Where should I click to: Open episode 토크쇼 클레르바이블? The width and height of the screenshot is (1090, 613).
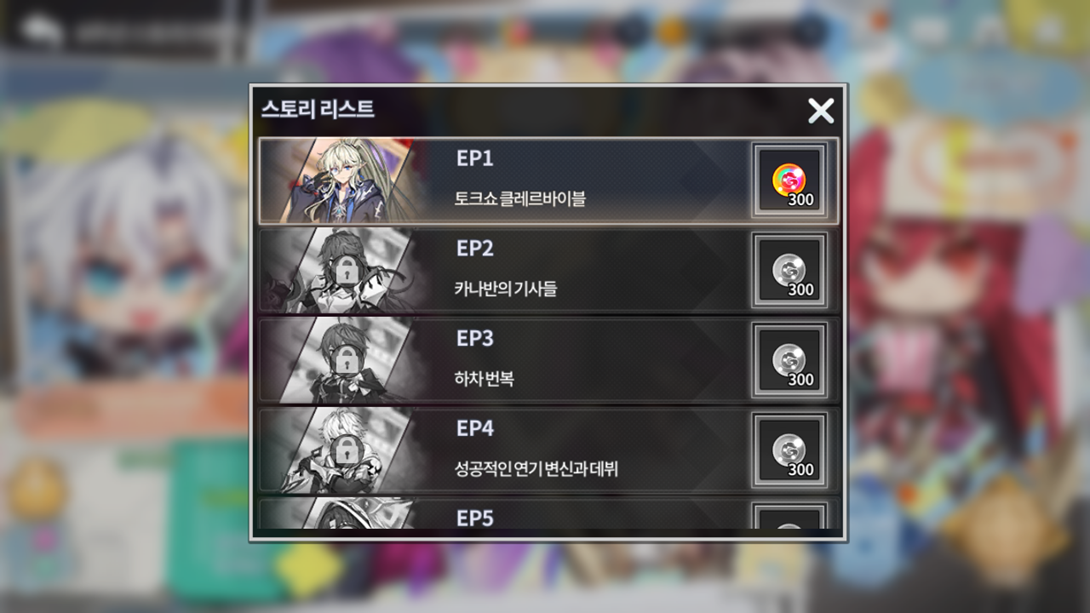(520, 199)
